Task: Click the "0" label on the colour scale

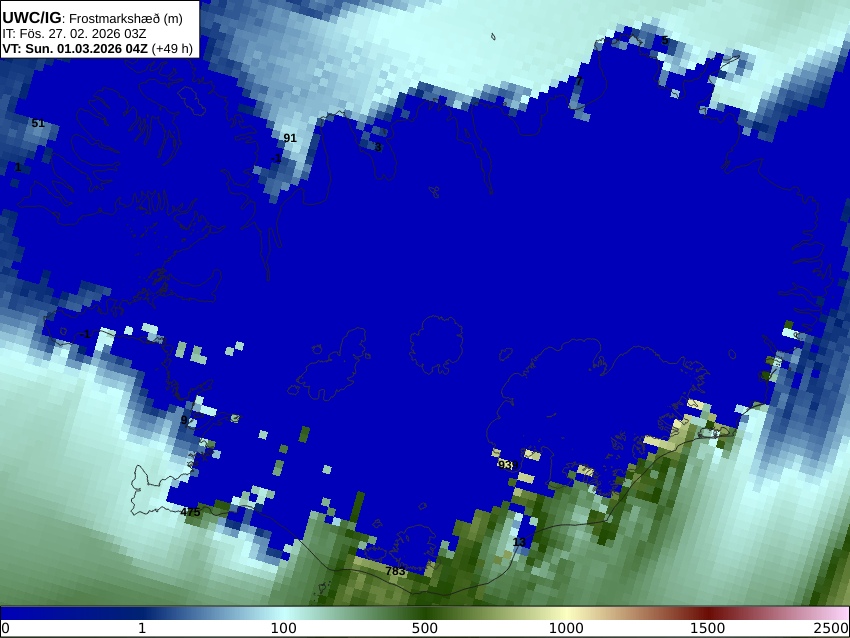Action: coord(5,628)
